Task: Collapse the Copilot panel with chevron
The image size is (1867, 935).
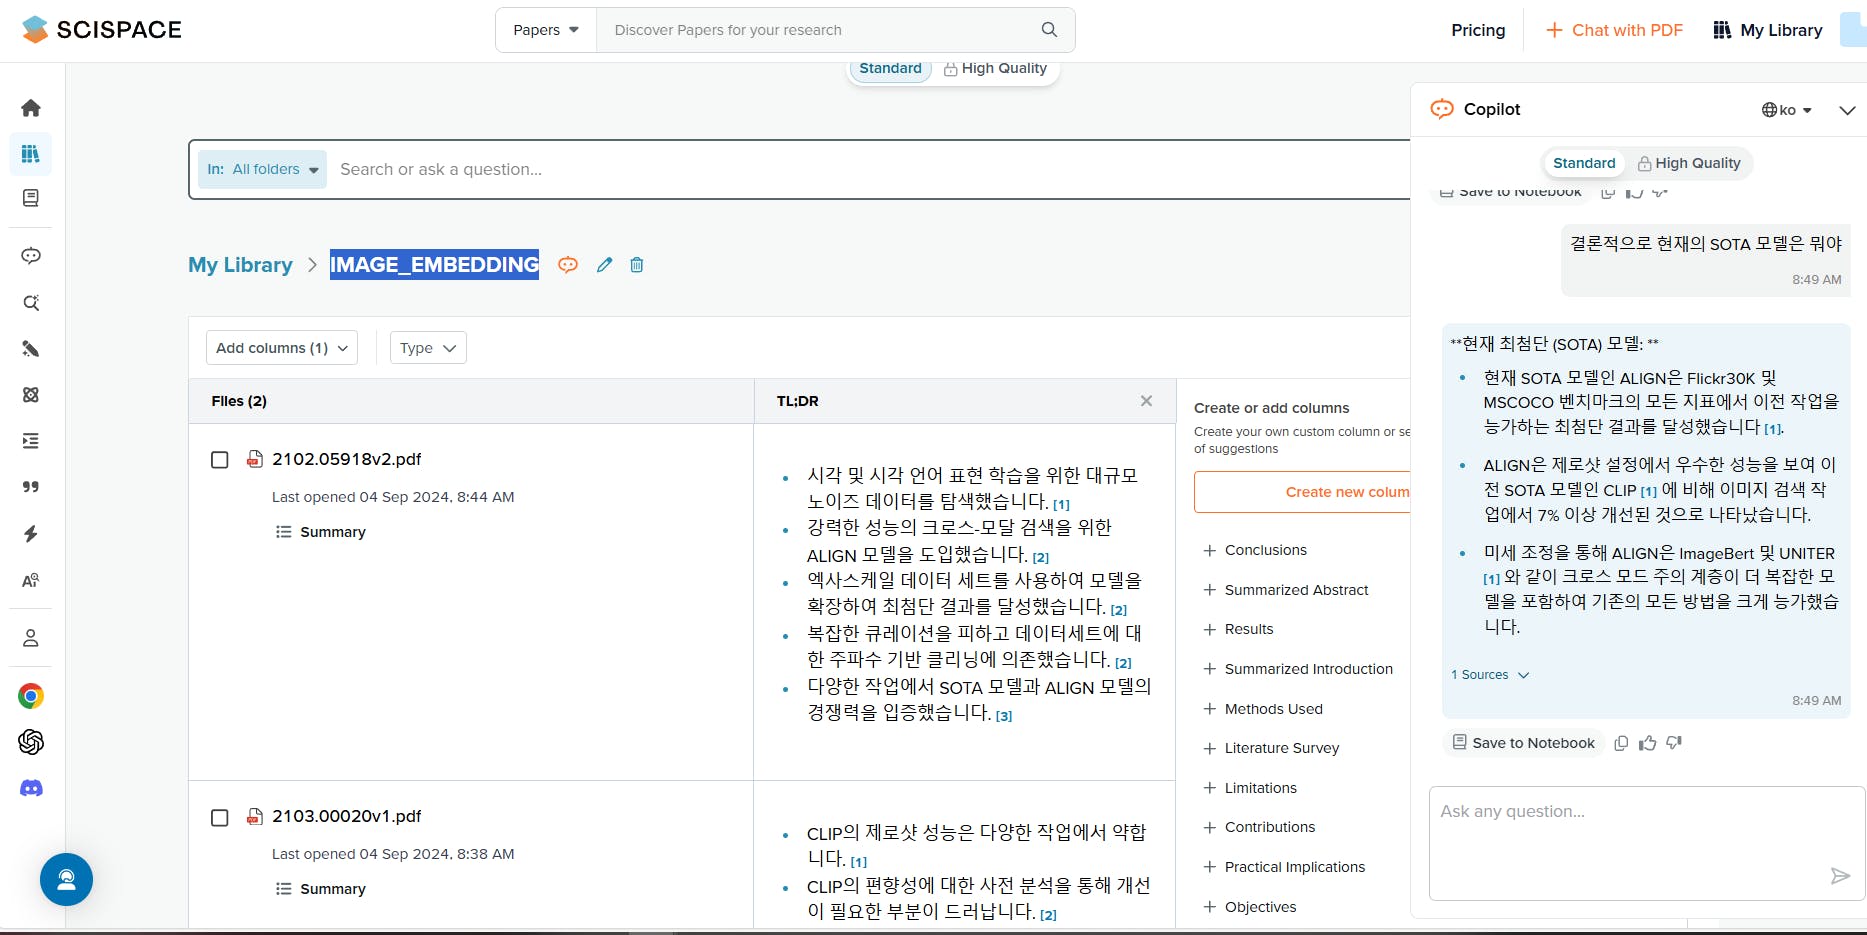Action: (x=1847, y=110)
